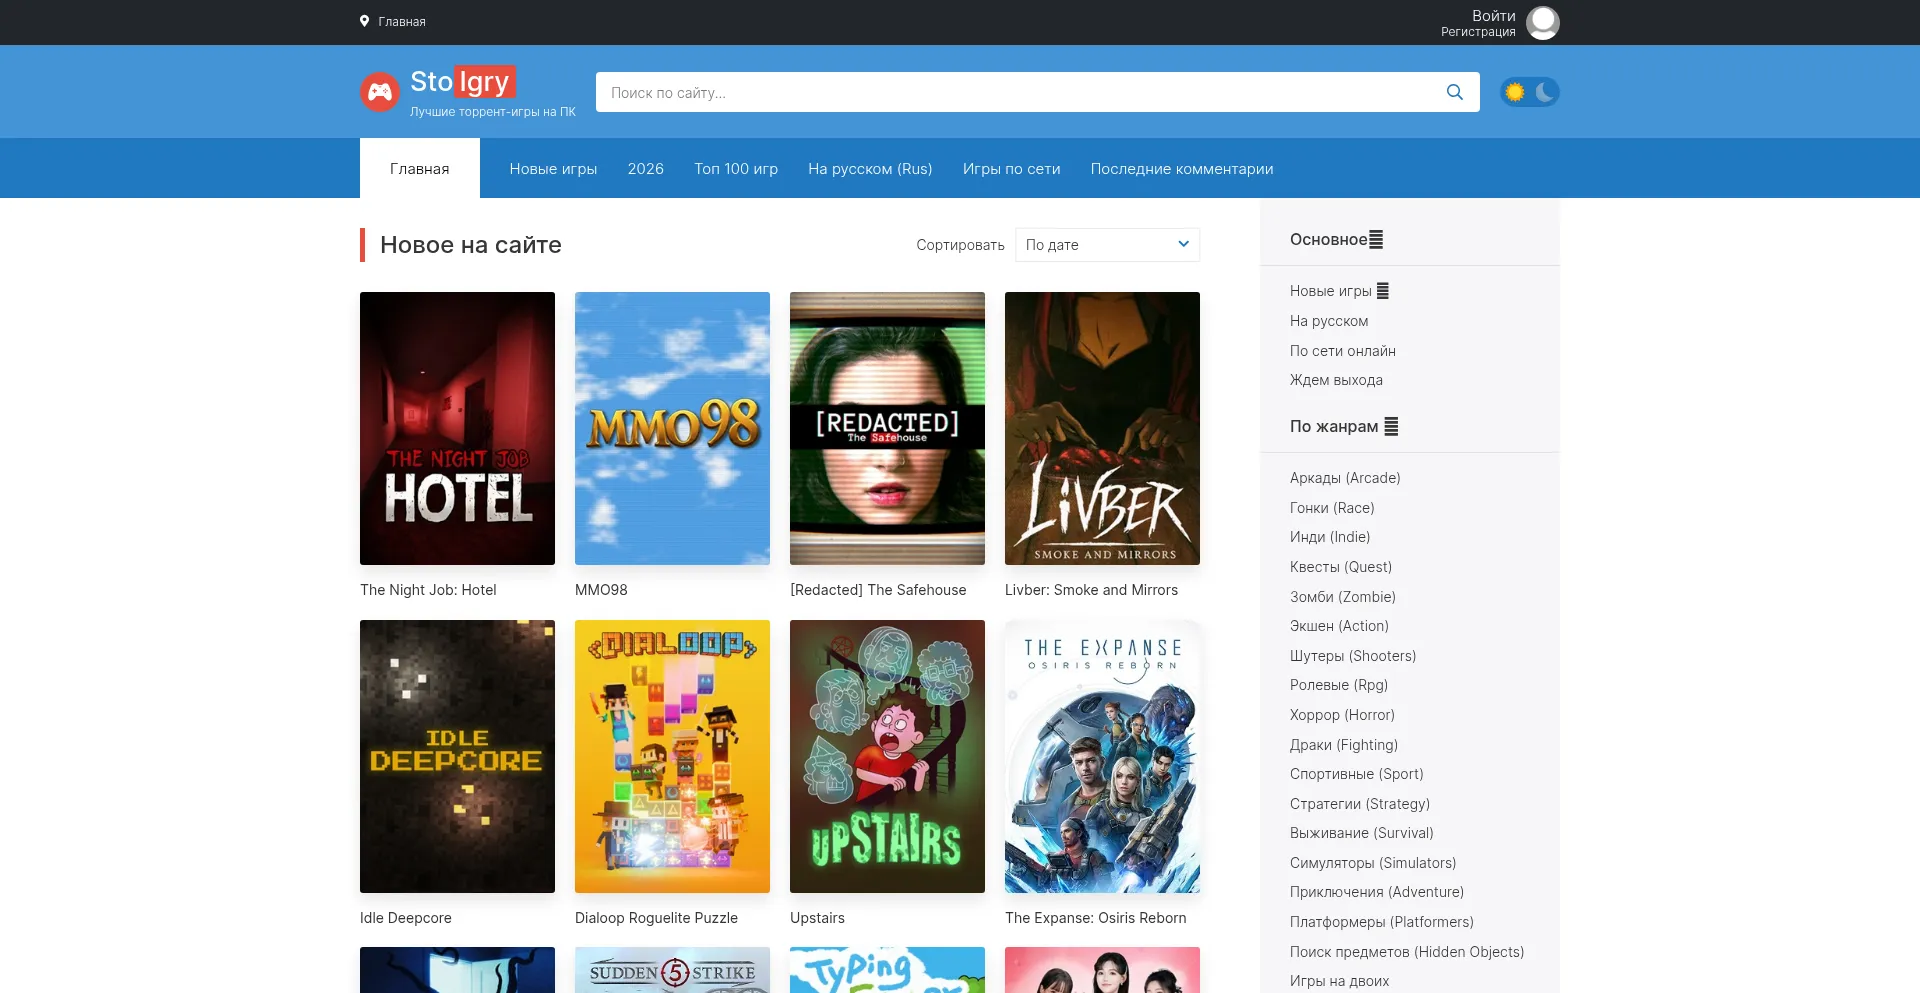Viewport: 1920px width, 993px height.
Task: Click the [Redacted] The Safehouse title
Action: (878, 590)
